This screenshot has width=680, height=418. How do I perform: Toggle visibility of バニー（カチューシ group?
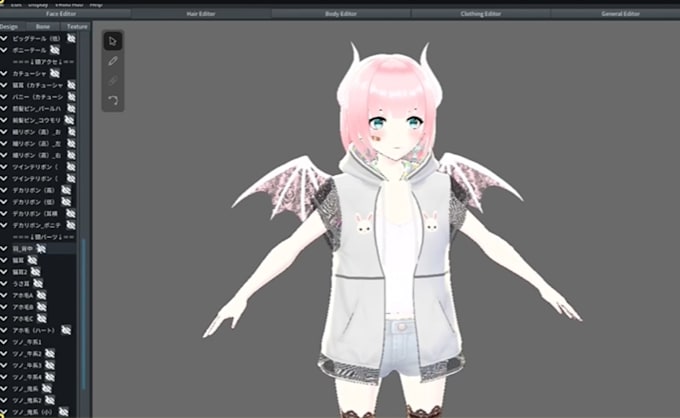pyautogui.click(x=71, y=97)
